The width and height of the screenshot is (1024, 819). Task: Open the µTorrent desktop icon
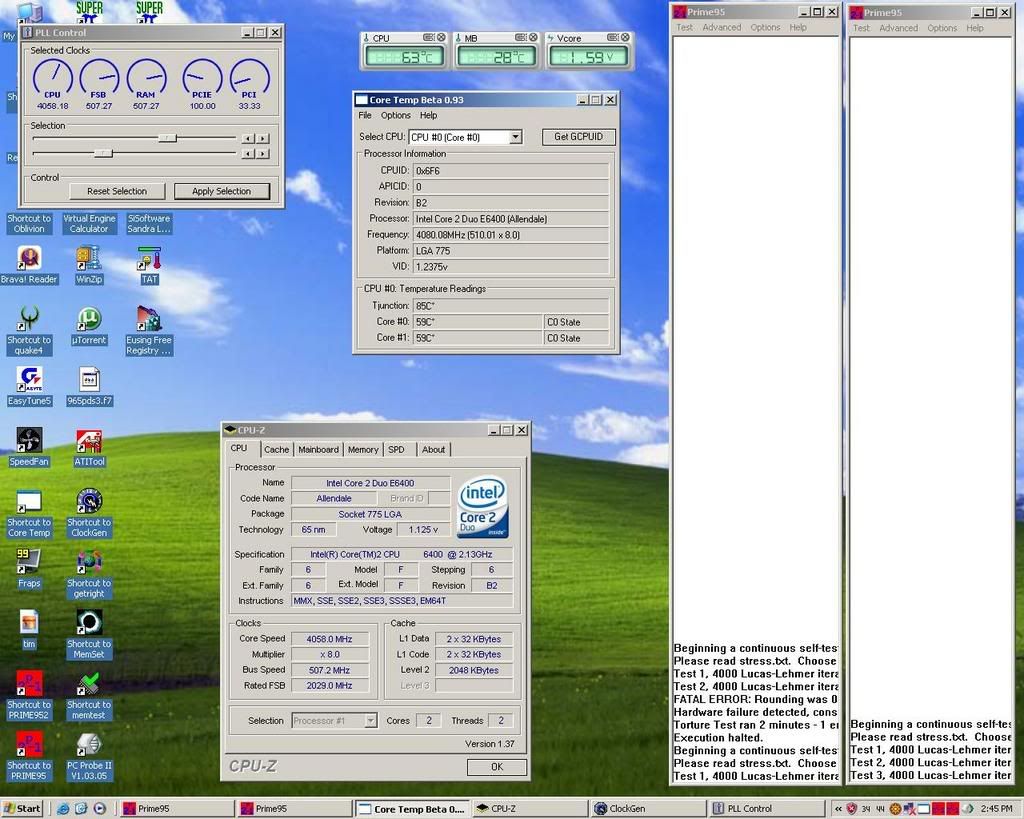tap(89, 320)
